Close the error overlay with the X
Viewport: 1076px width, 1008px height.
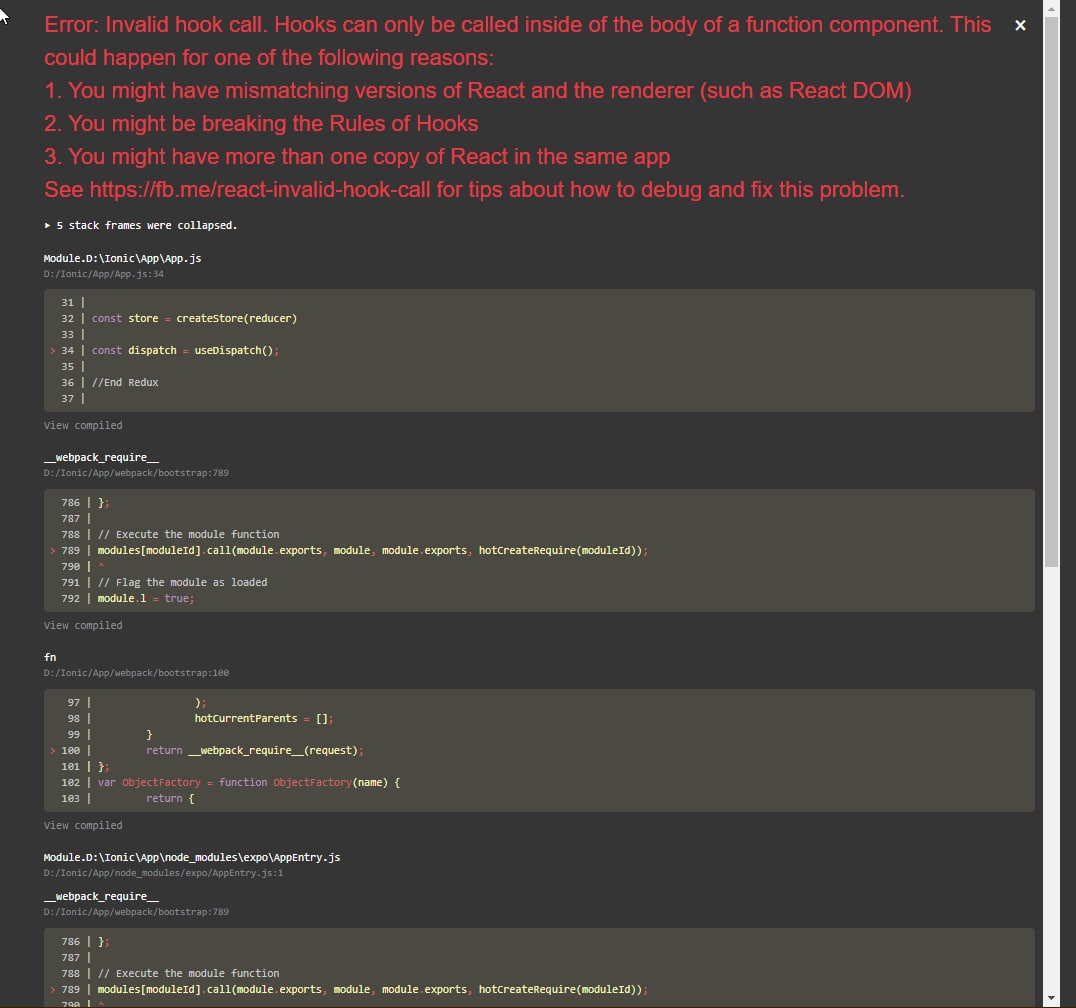click(x=1020, y=26)
